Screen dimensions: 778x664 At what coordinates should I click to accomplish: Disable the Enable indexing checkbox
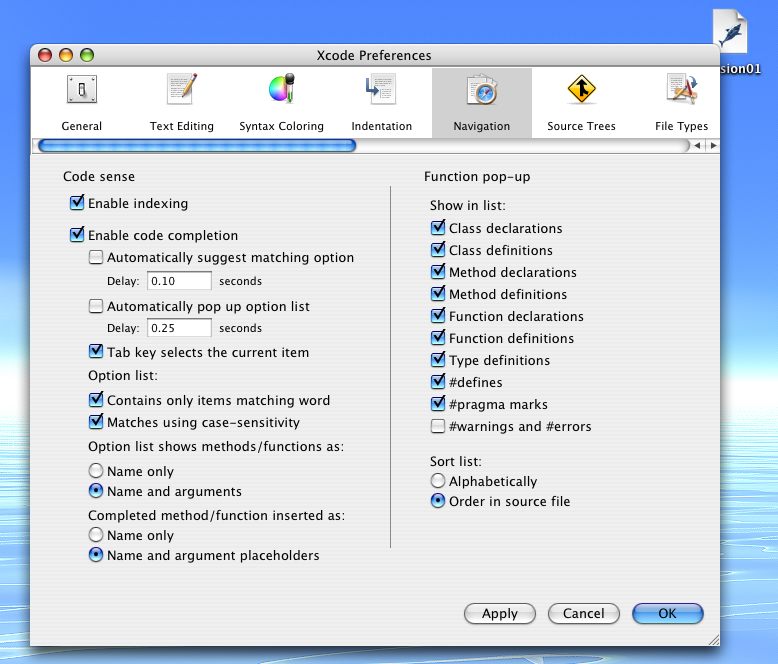77,203
